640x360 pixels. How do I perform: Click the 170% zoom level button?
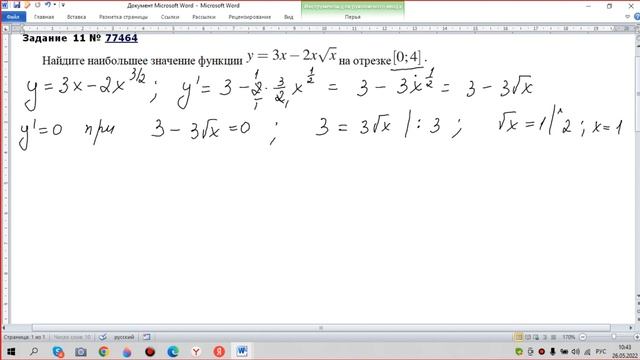point(569,337)
